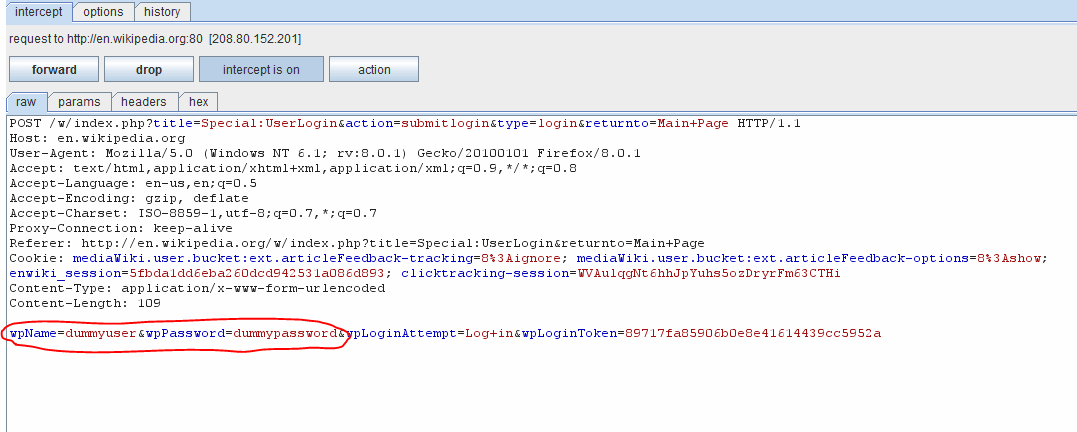The image size is (1077, 432).
Task: Switch to the hex view tab
Action: pyautogui.click(x=199, y=102)
